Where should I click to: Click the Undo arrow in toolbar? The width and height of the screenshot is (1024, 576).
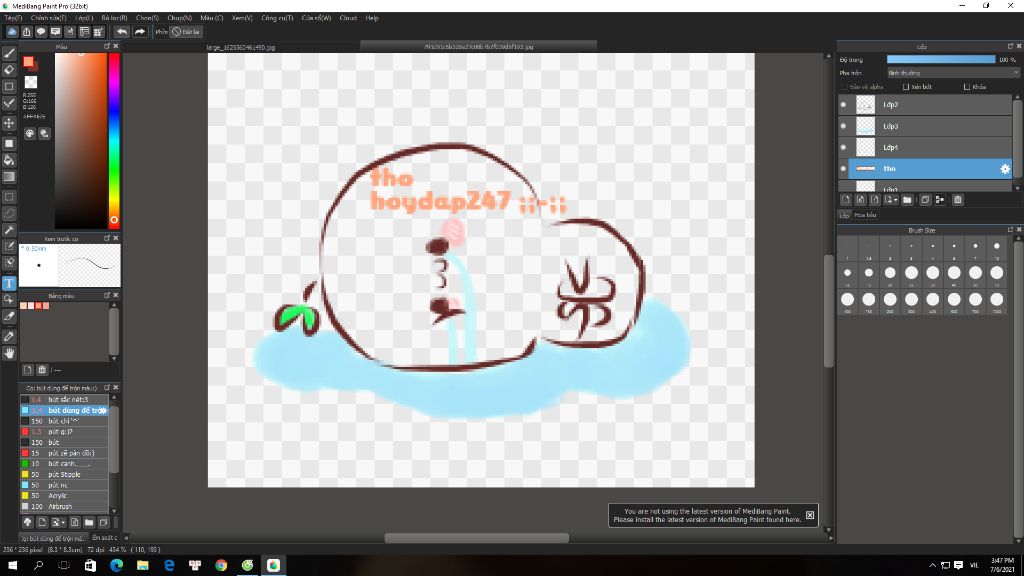[122, 31]
